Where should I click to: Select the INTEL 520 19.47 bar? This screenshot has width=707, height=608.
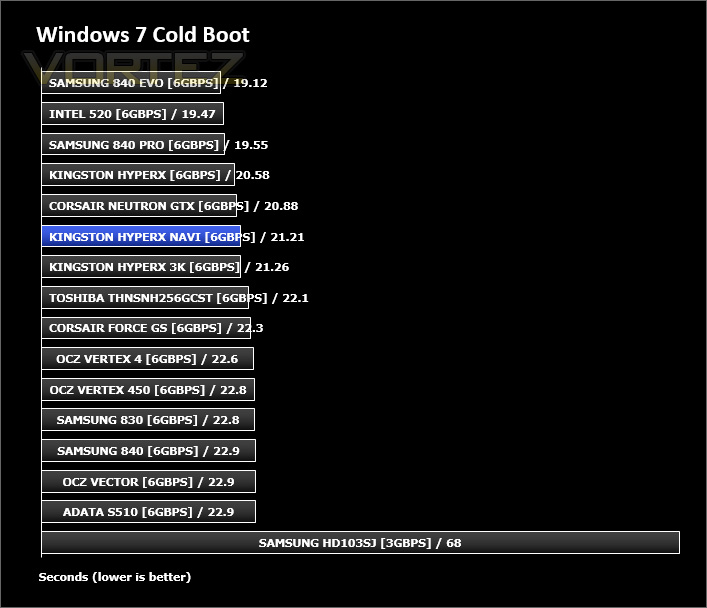coord(133,114)
